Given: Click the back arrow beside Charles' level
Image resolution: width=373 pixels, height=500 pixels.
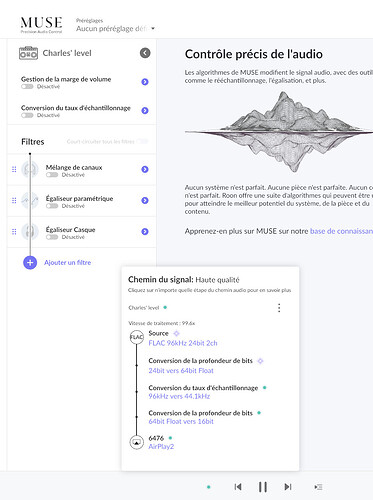Looking at the screenshot, I should (x=145, y=53).
